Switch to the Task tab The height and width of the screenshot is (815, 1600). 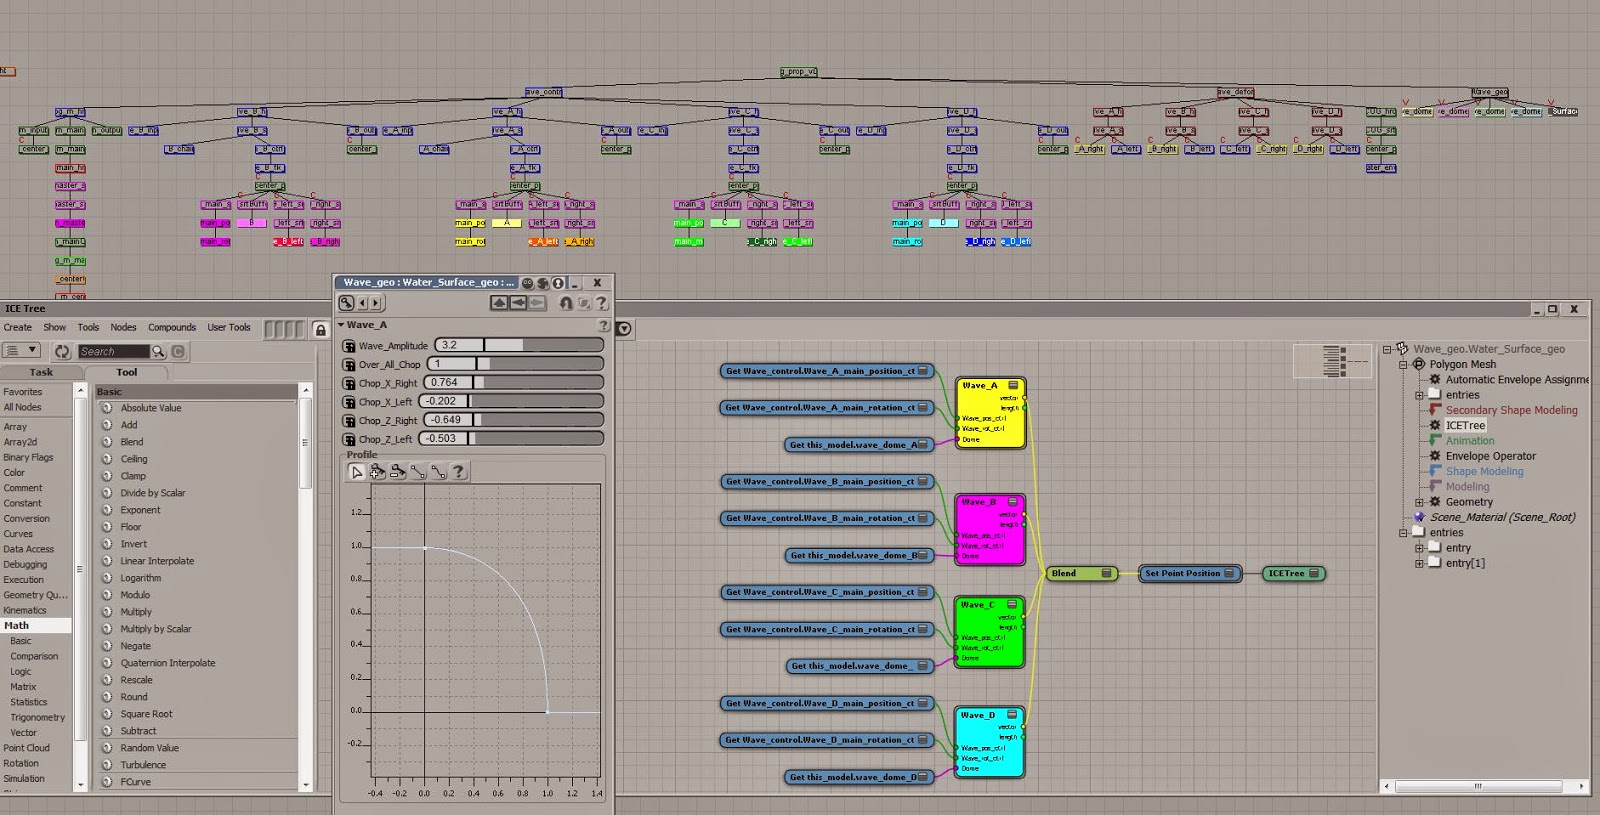(42, 372)
